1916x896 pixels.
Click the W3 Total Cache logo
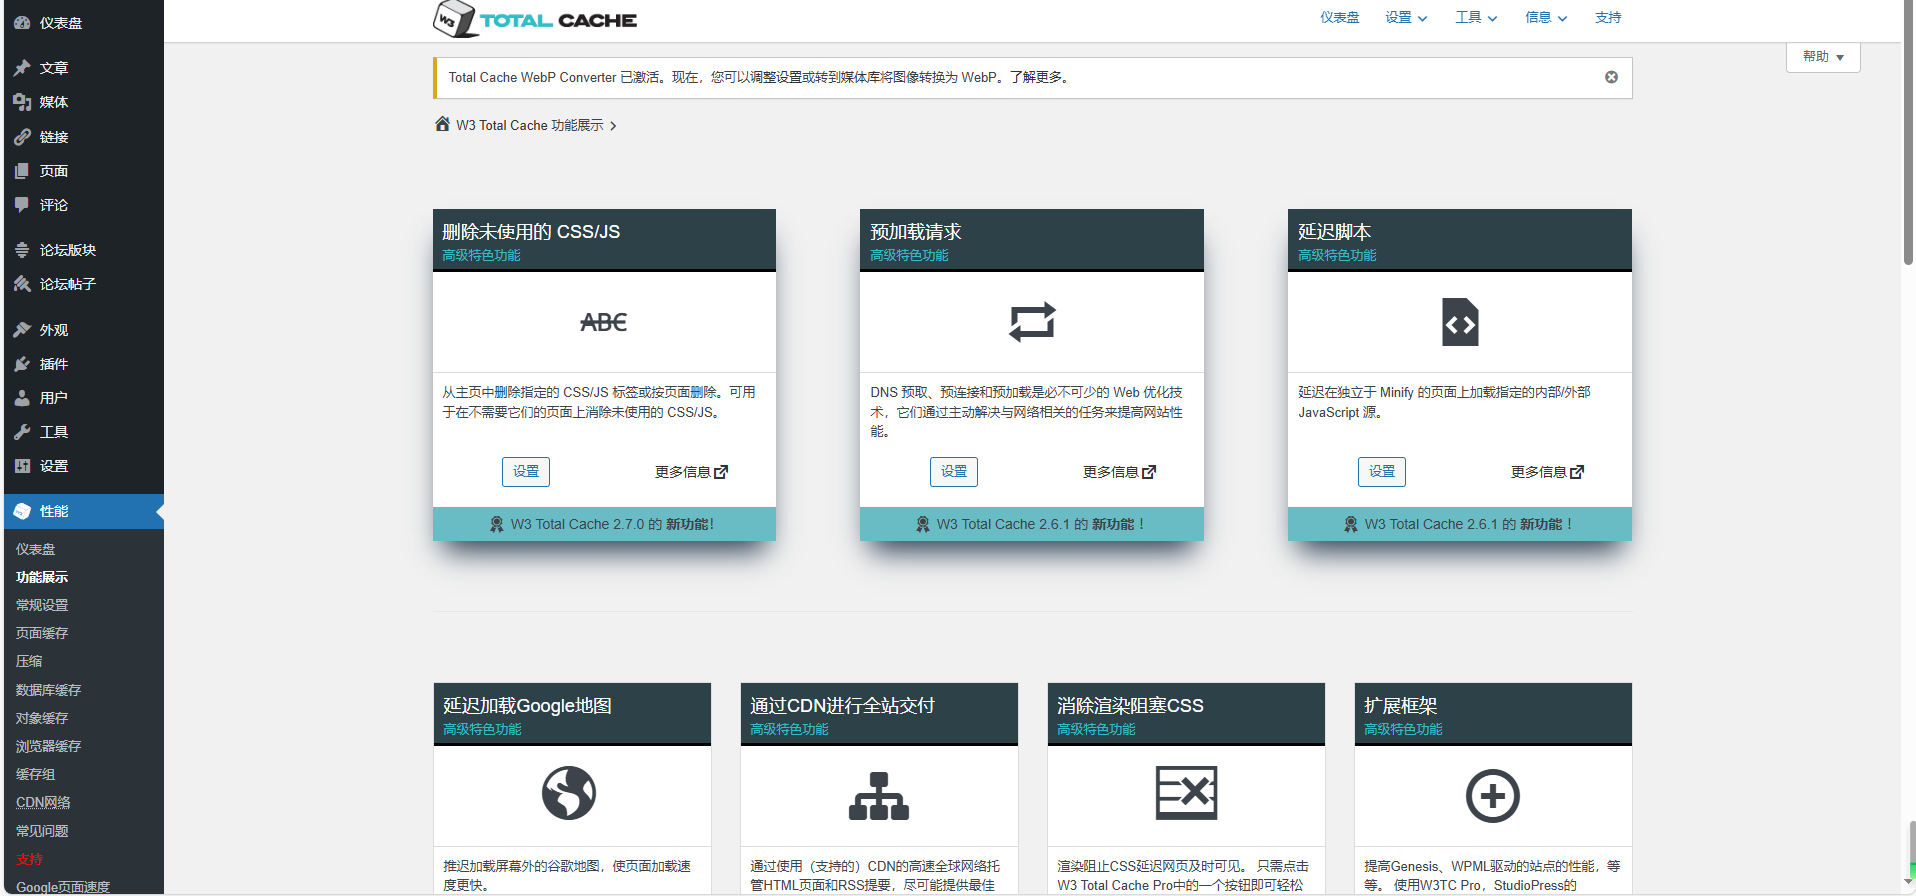(535, 19)
